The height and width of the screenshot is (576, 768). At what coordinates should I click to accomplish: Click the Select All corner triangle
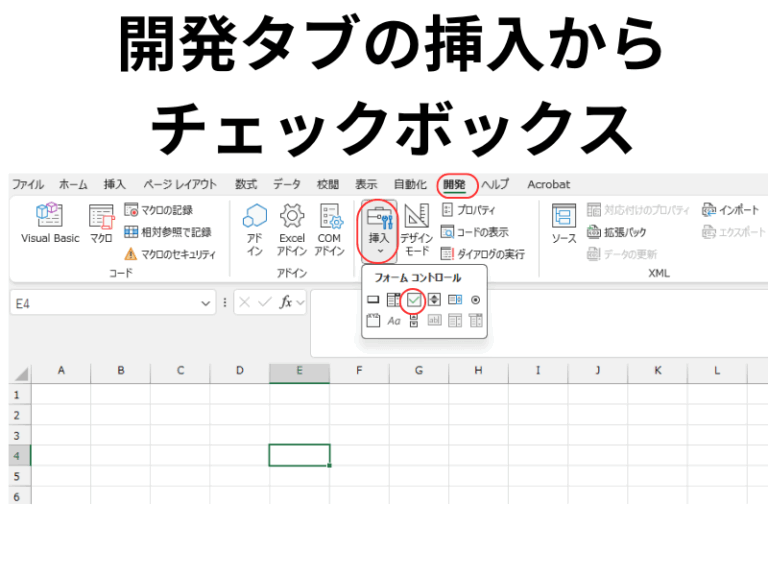(x=20, y=373)
